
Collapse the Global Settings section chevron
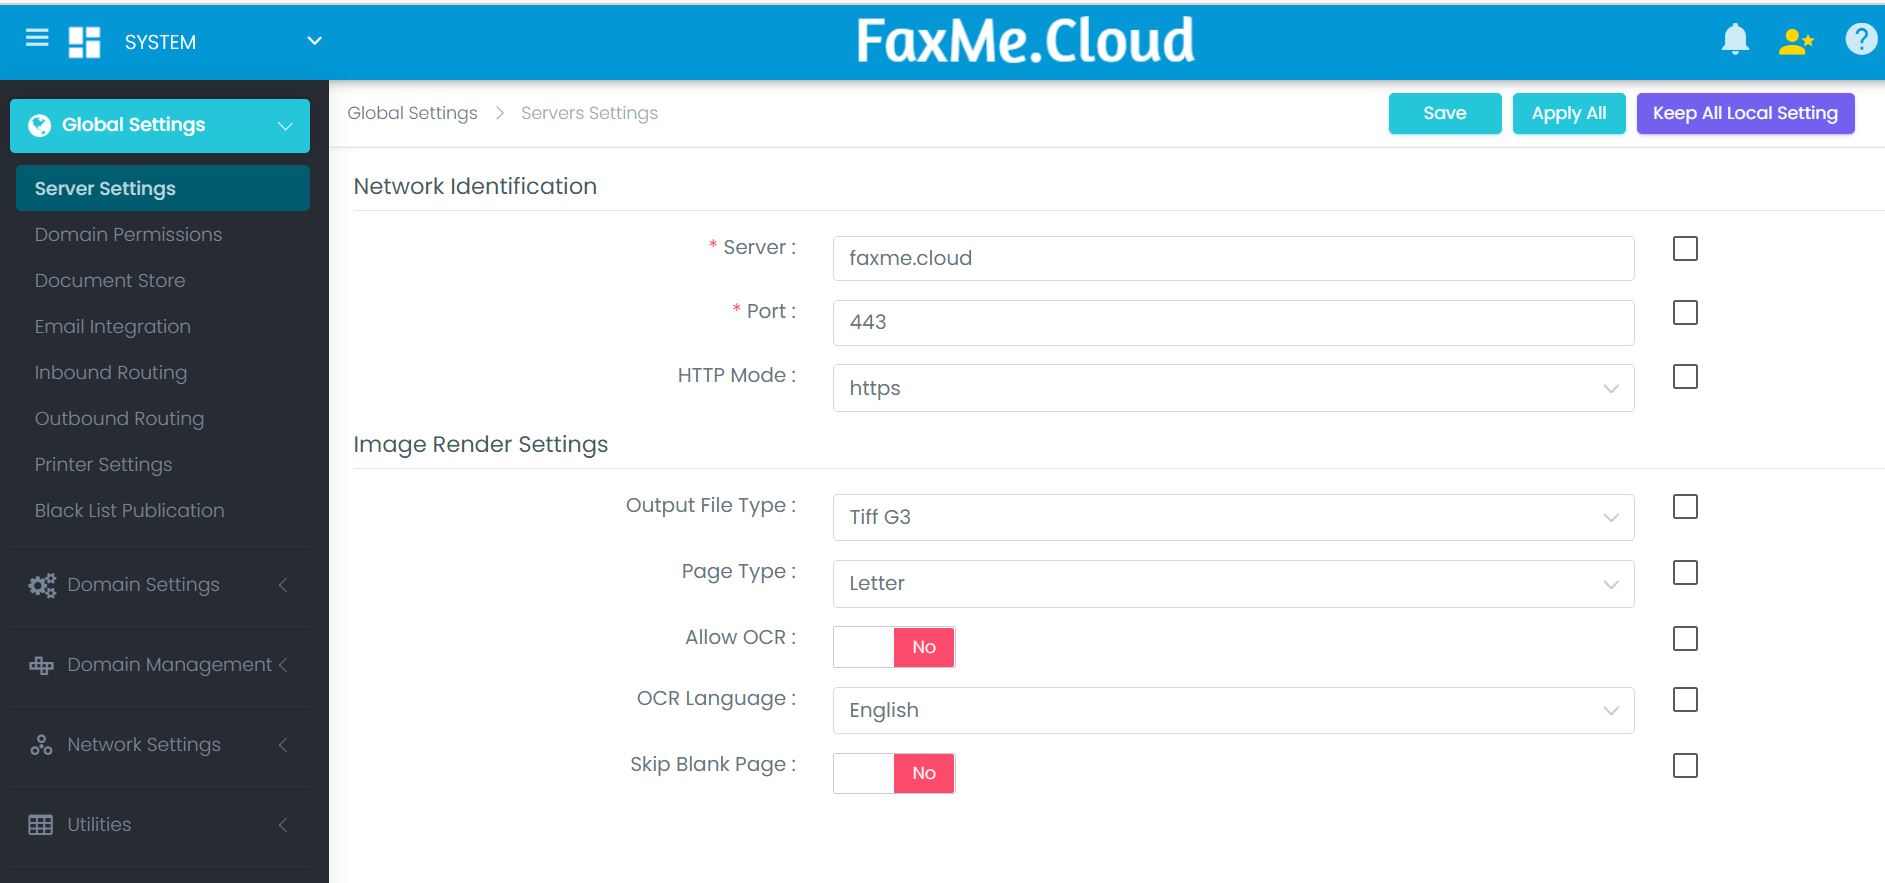coord(285,126)
